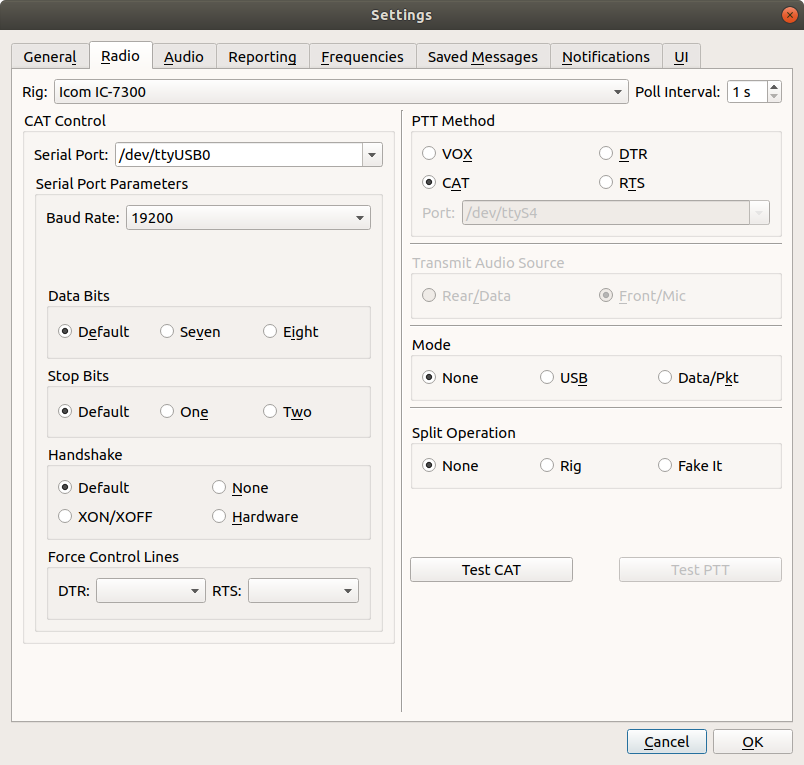Choose Fake It split operation
Image resolution: width=804 pixels, height=765 pixels.
[x=690, y=466]
